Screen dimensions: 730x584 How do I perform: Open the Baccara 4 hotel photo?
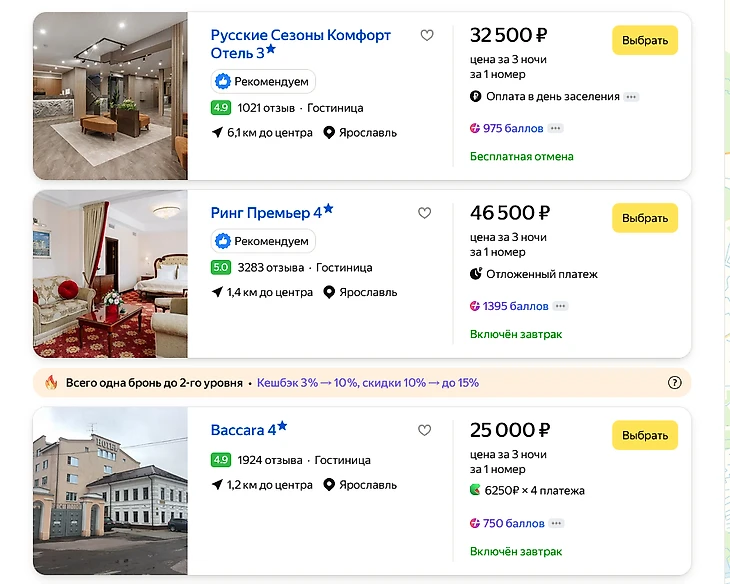110,490
